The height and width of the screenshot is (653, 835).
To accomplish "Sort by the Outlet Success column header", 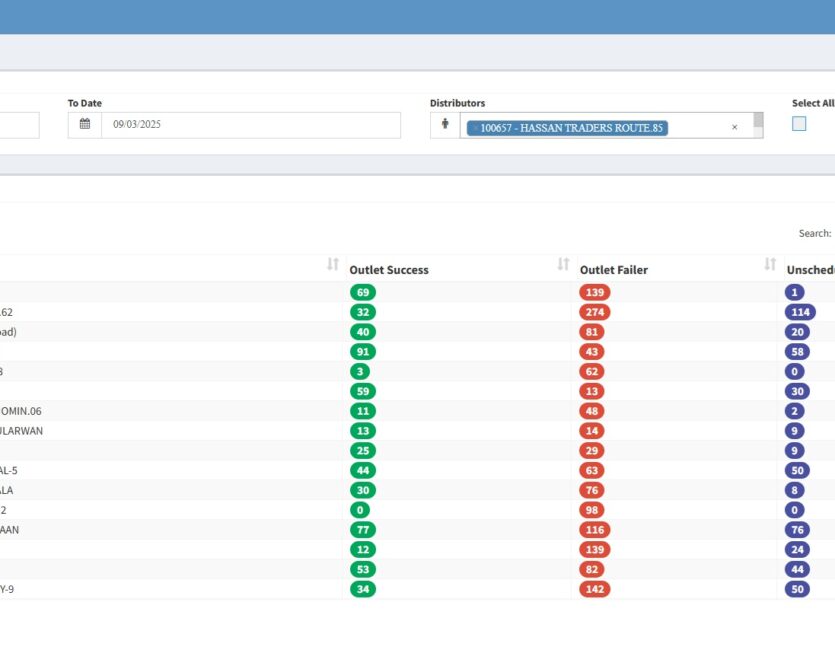I will [389, 270].
